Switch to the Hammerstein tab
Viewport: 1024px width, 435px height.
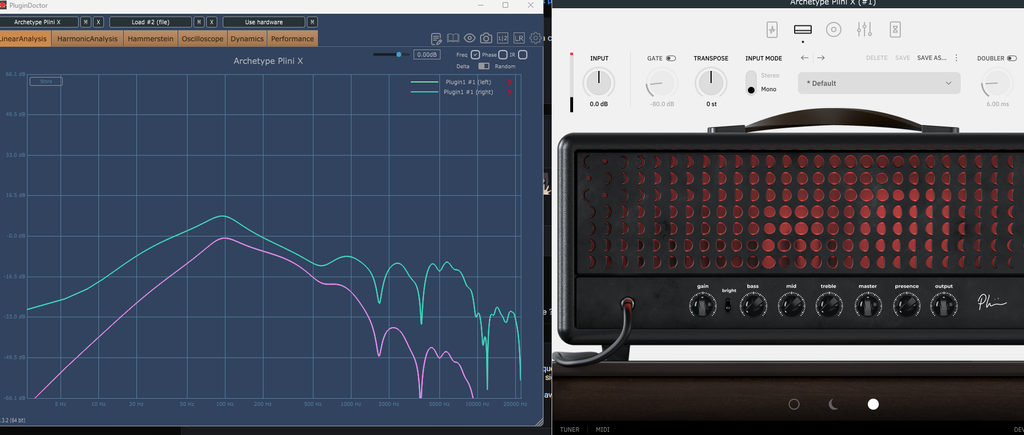[x=150, y=39]
